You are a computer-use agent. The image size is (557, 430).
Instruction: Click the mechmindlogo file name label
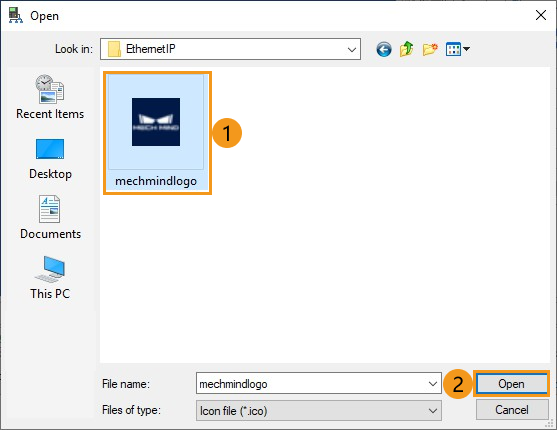point(156,181)
